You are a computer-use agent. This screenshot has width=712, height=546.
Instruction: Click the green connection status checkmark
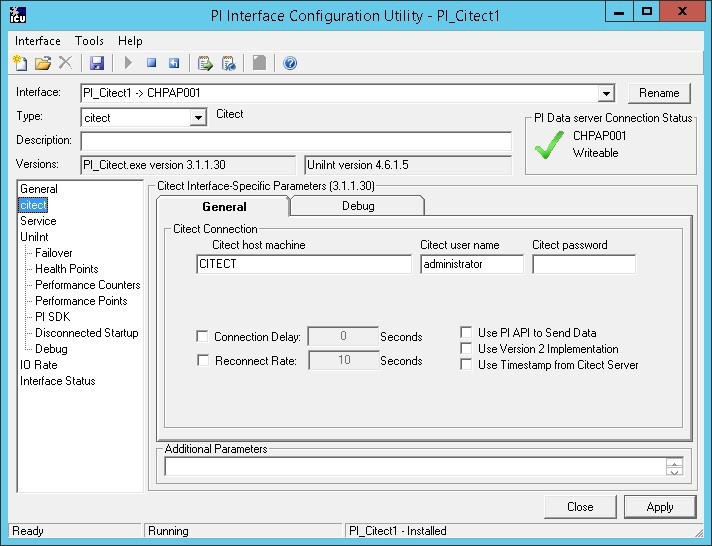coord(549,145)
